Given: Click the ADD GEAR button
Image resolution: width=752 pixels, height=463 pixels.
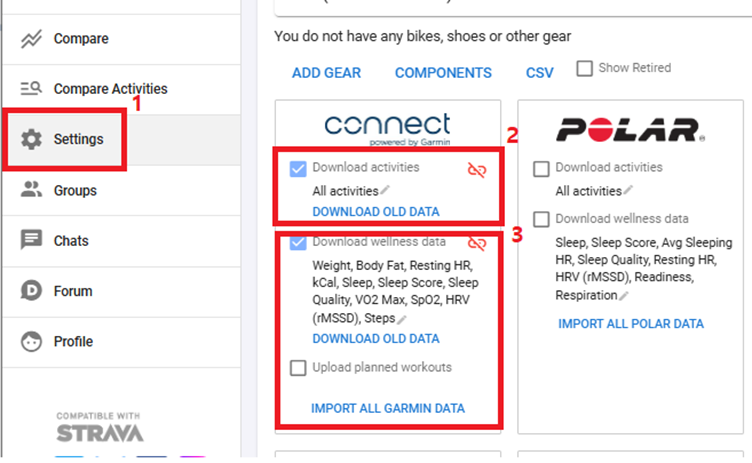Looking at the screenshot, I should 326,73.
